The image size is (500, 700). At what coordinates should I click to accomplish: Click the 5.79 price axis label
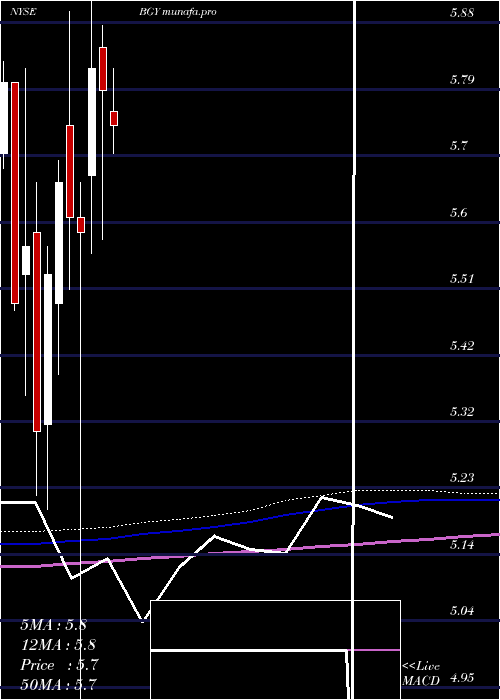[x=462, y=80]
